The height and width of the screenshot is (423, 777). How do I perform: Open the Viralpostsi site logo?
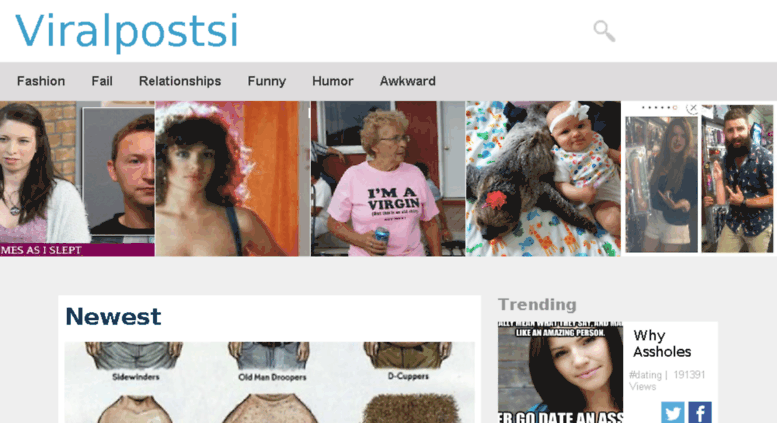(127, 31)
